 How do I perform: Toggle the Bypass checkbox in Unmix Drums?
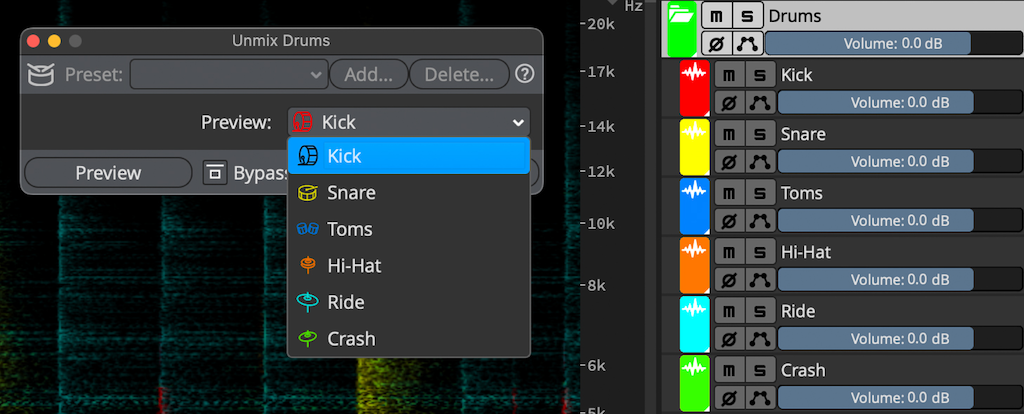[214, 172]
